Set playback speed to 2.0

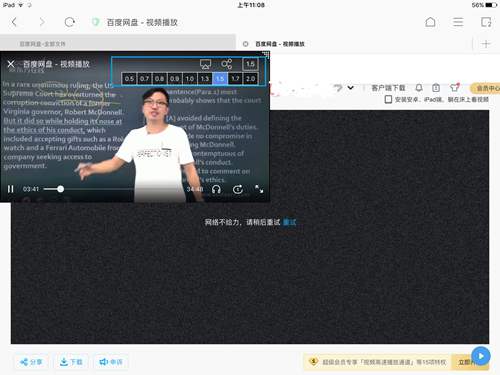click(x=250, y=79)
